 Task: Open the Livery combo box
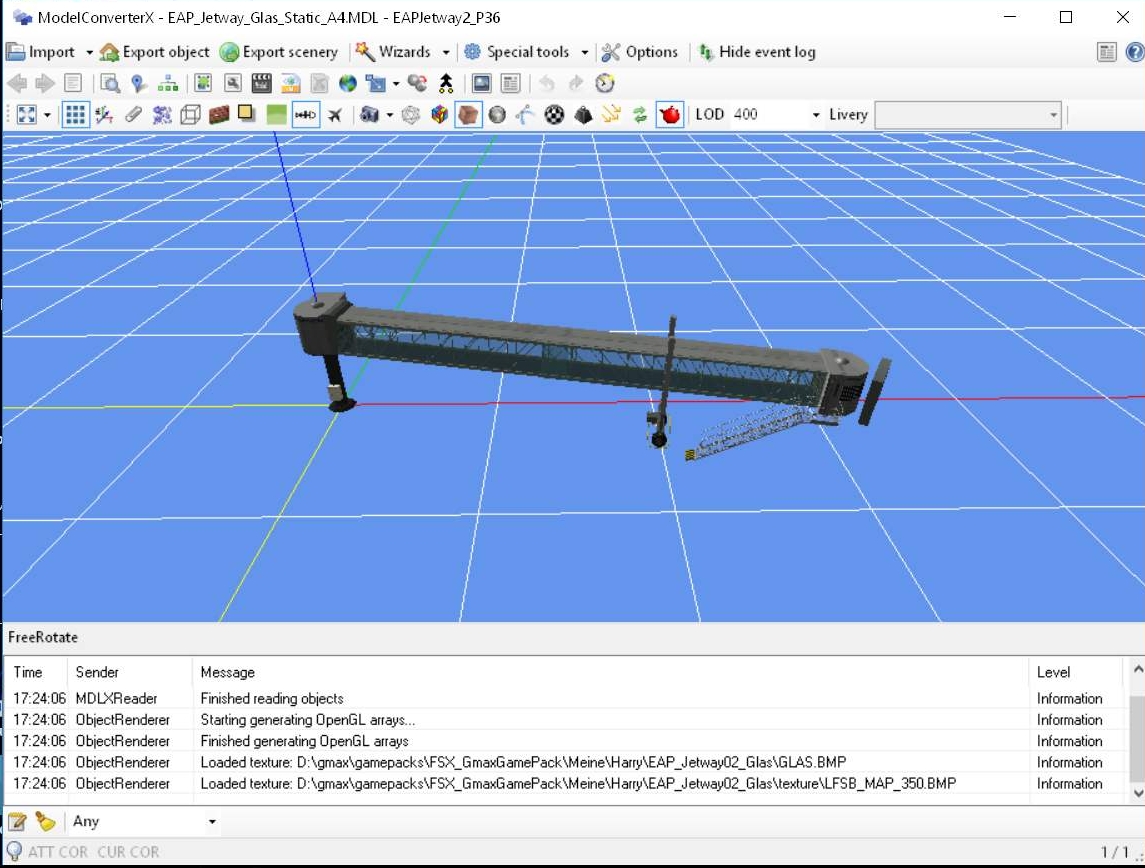(x=967, y=115)
